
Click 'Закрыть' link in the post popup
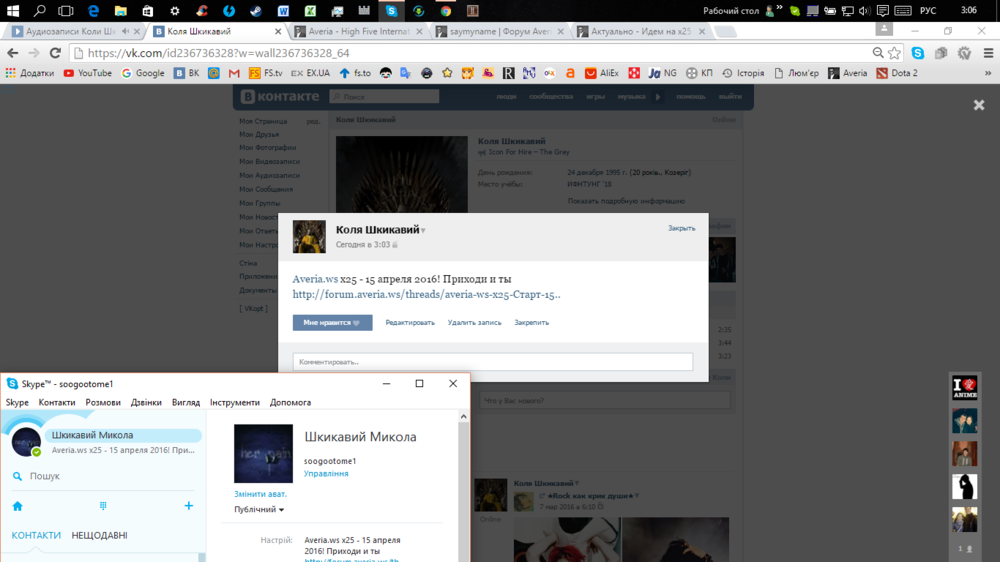tap(681, 228)
